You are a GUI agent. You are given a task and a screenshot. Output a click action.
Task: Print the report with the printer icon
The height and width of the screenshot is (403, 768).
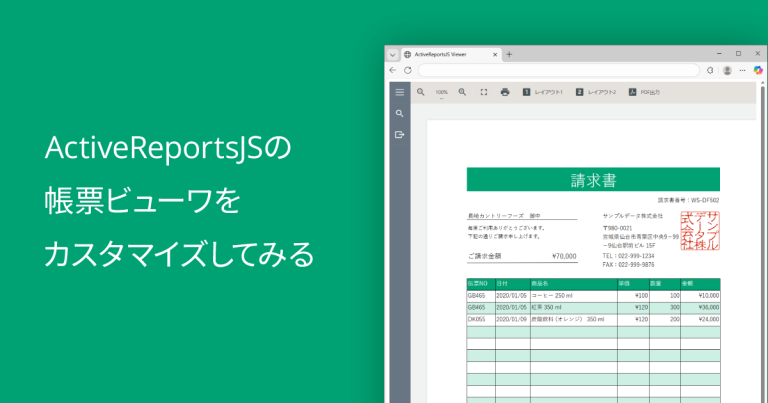coord(505,92)
